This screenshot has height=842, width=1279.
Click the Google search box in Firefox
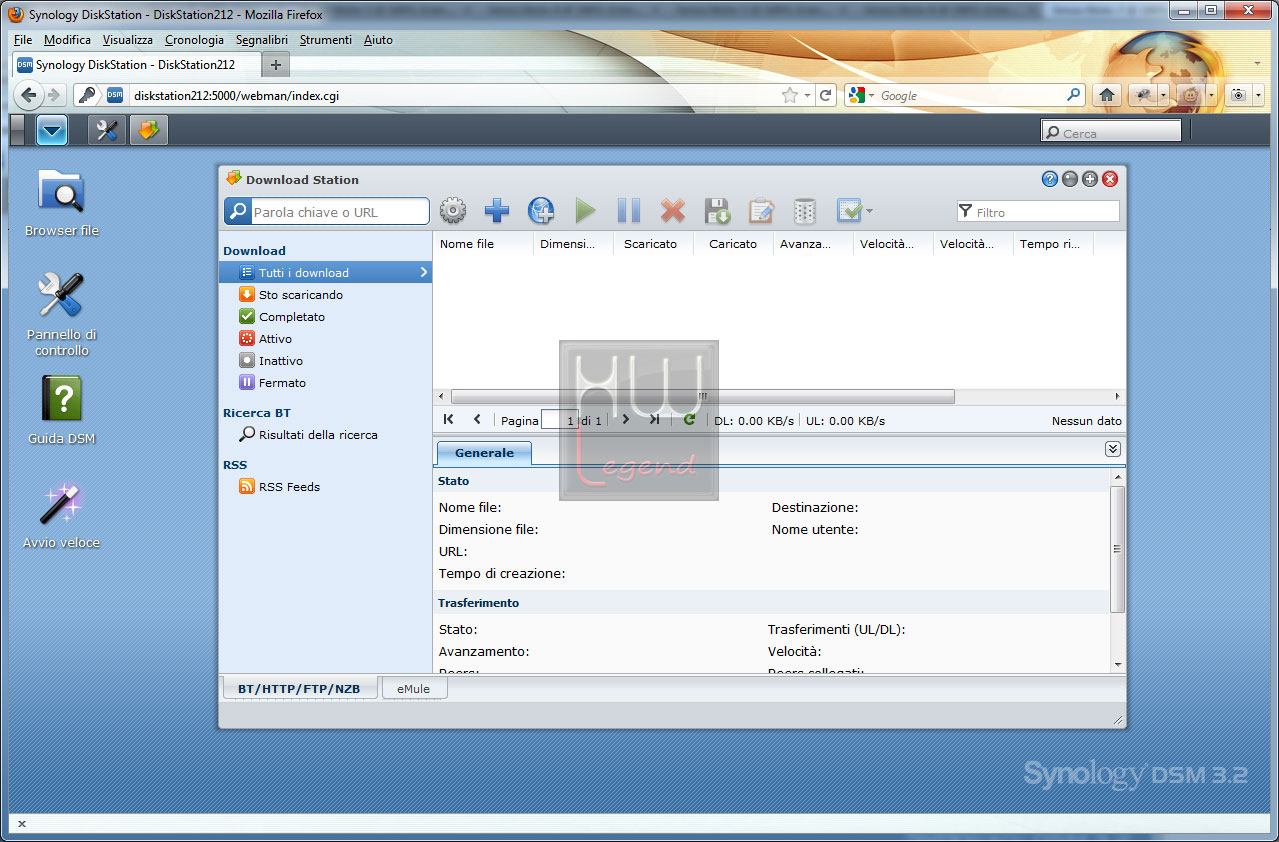pos(970,95)
